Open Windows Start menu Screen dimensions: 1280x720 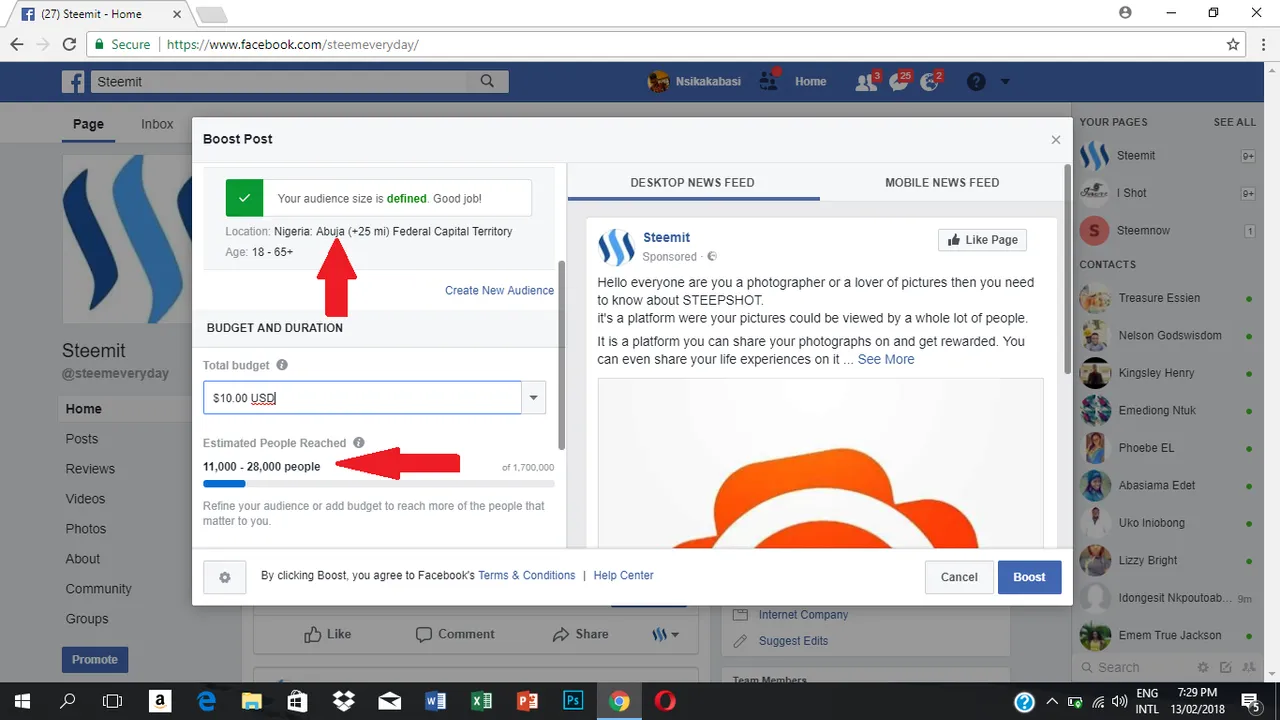(22, 701)
